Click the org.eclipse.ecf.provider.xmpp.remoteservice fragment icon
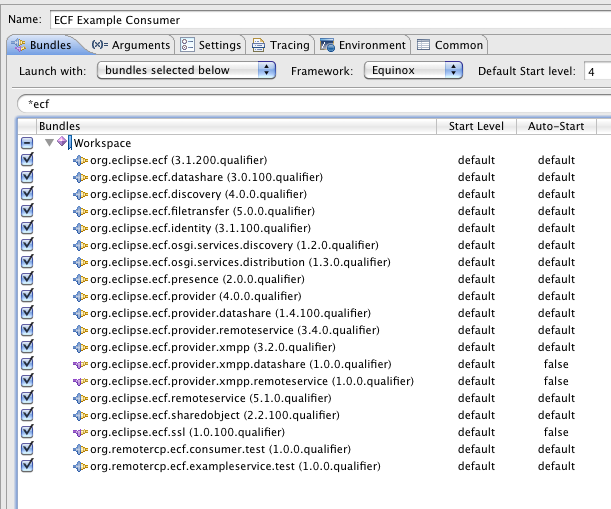The height and width of the screenshot is (509, 611). pos(80,381)
